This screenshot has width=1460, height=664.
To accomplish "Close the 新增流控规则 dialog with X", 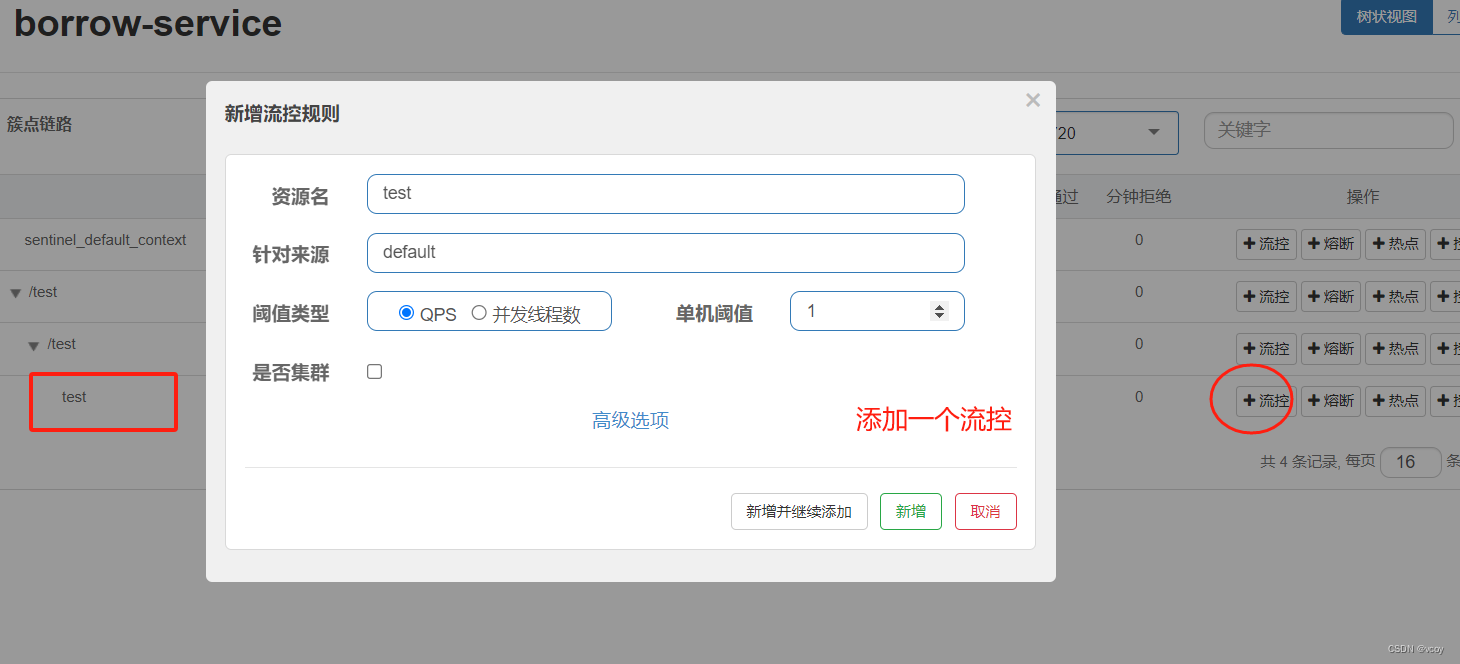I will coord(1033,100).
